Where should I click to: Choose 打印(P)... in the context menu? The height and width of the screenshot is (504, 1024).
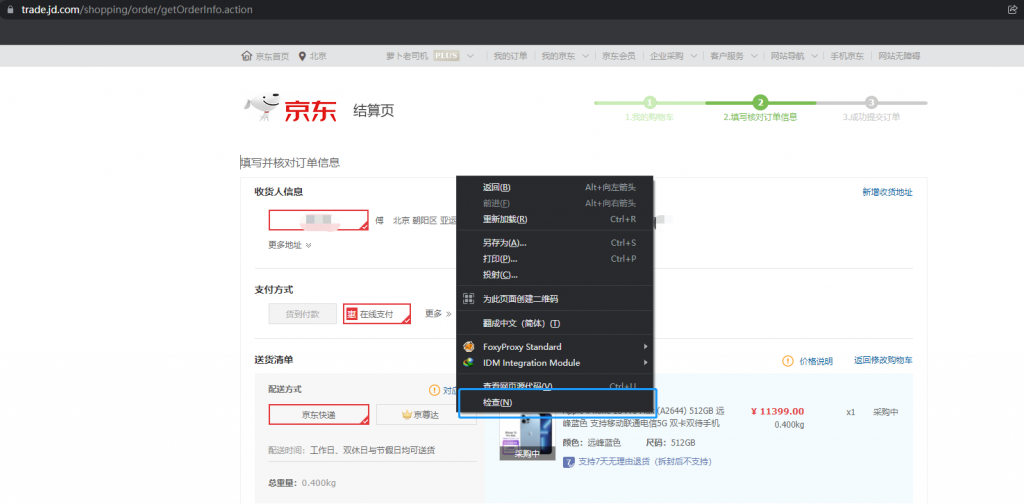point(554,259)
